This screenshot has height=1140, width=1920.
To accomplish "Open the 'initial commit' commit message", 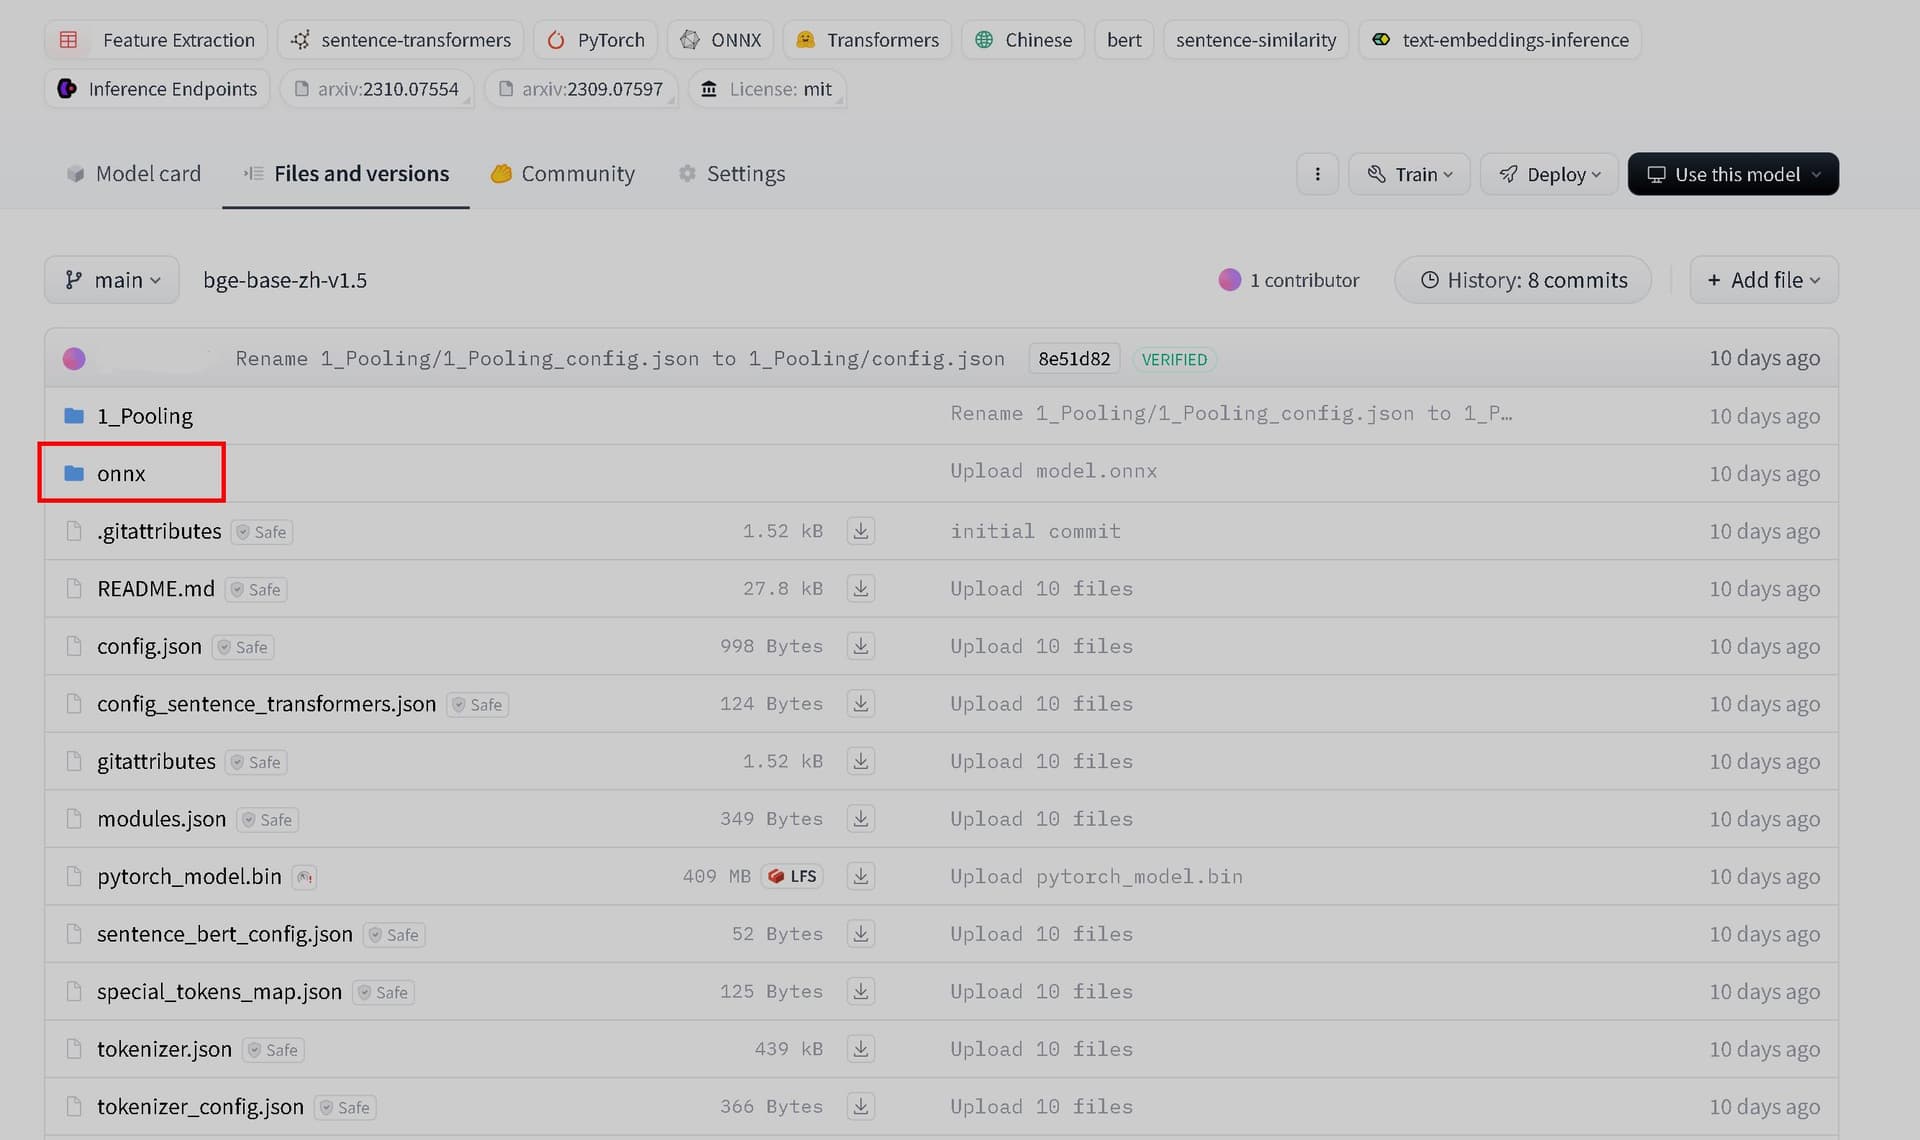I will point(1035,531).
